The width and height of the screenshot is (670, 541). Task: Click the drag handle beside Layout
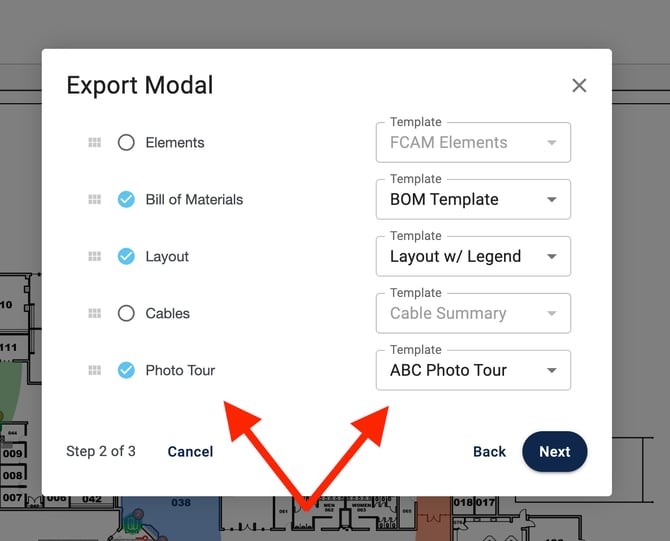coord(94,257)
